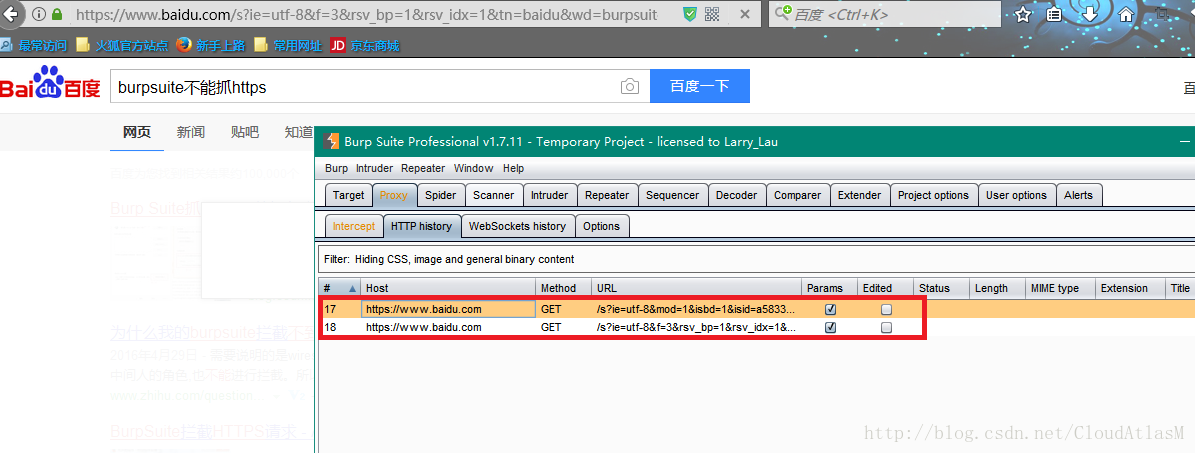The height and width of the screenshot is (453, 1195).
Task: Open the QR code icon in address bar
Action: (712, 14)
